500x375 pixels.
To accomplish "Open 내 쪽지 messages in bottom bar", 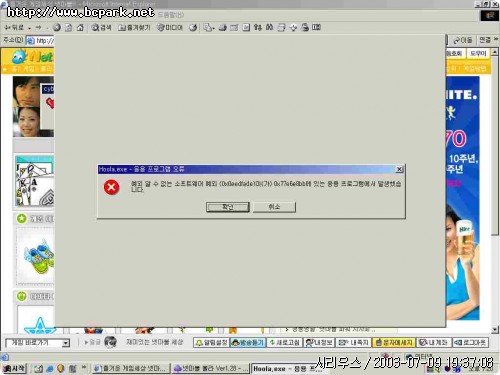I will coord(353,342).
